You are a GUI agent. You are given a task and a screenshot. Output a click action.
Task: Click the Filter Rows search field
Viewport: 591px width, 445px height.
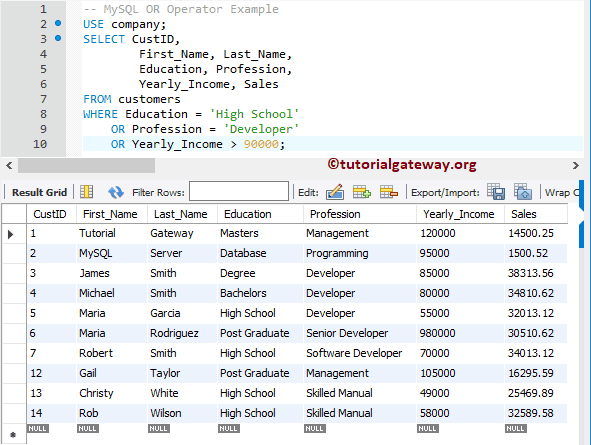coord(239,191)
